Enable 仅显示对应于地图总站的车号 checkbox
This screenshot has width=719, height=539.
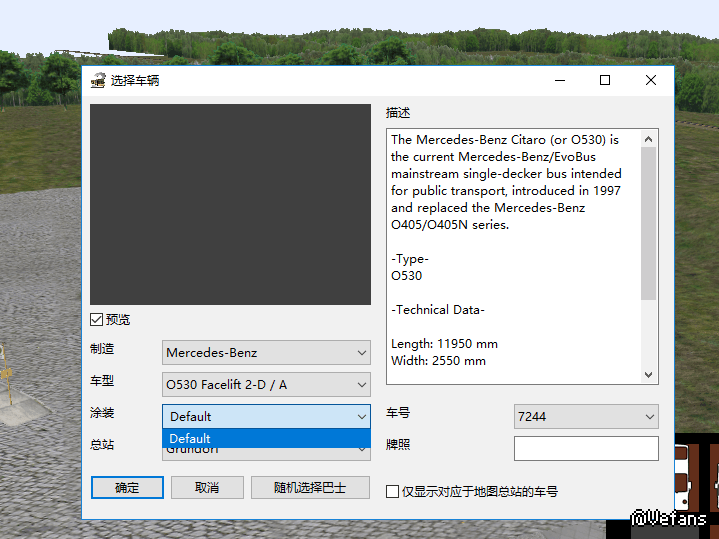point(393,492)
